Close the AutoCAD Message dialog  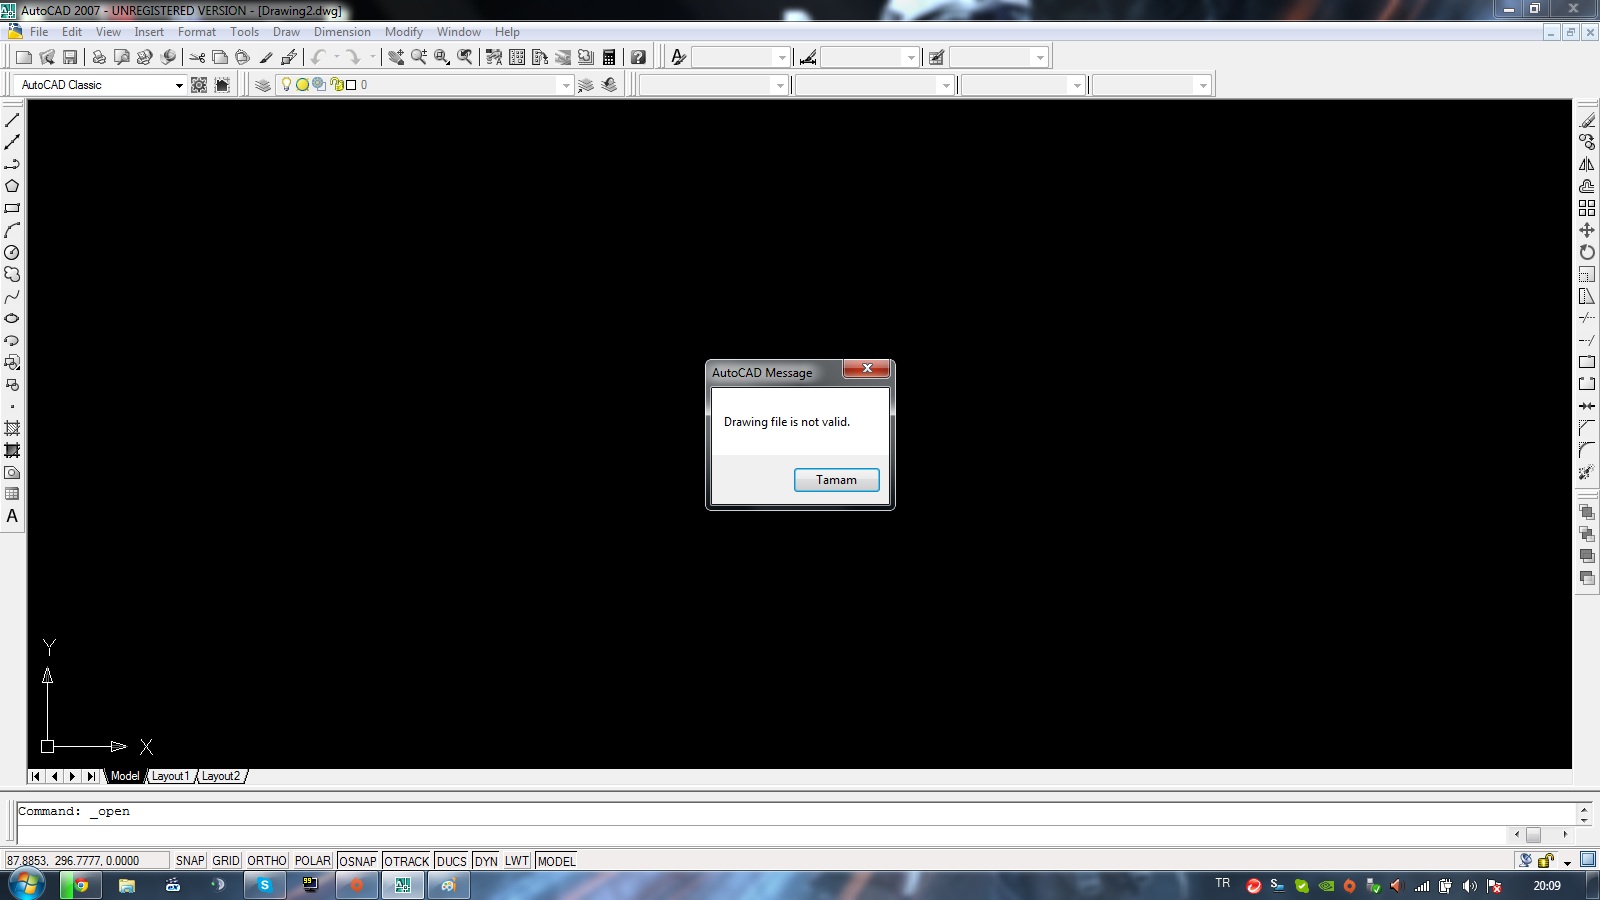pos(867,369)
